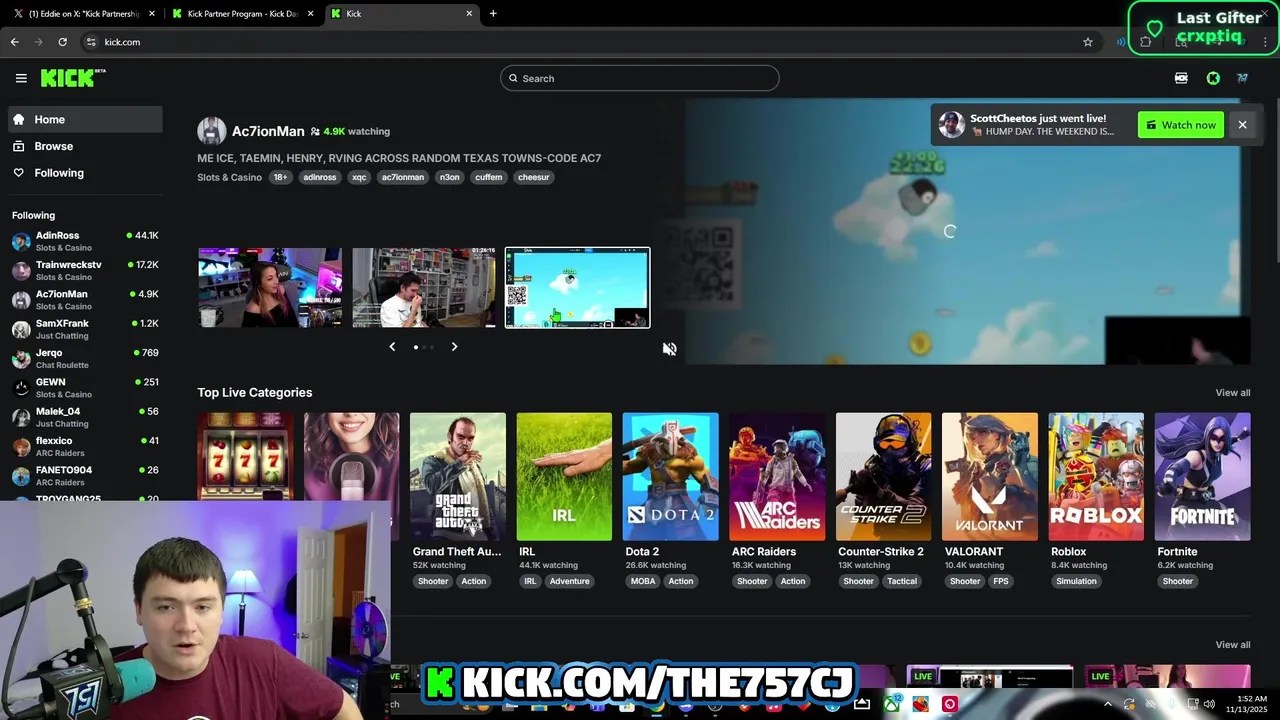
Task: Open site information icon beside kick.com URL
Action: point(91,42)
